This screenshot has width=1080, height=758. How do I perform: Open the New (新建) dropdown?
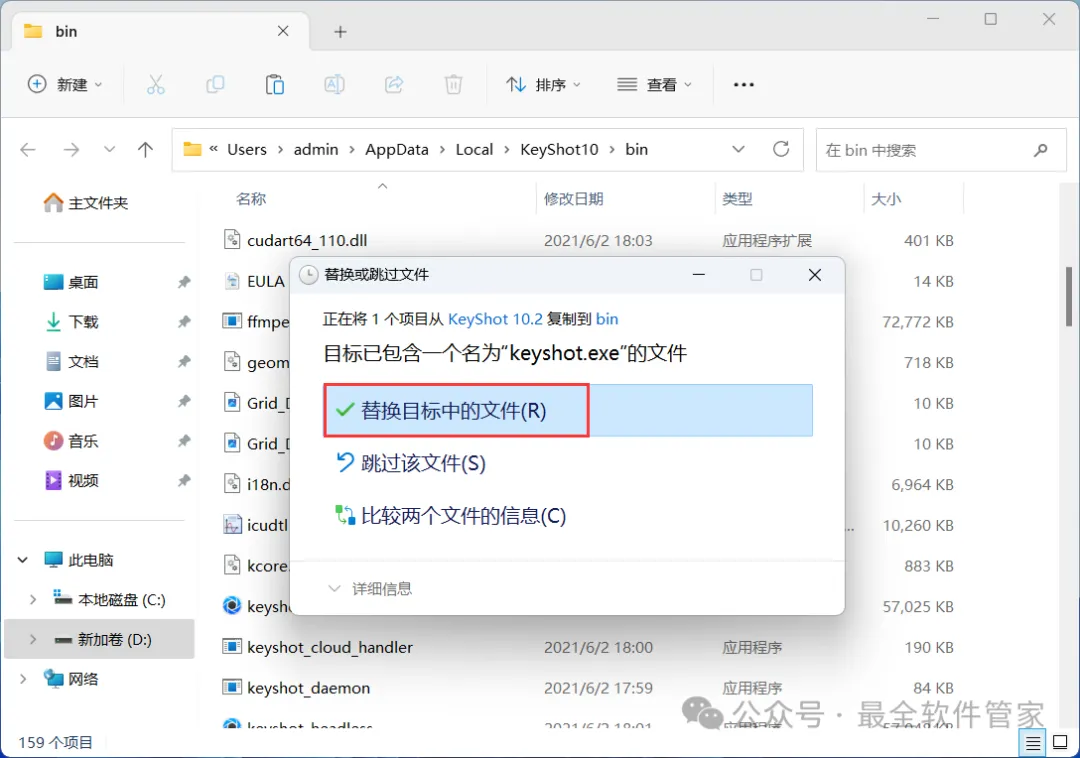(x=65, y=85)
